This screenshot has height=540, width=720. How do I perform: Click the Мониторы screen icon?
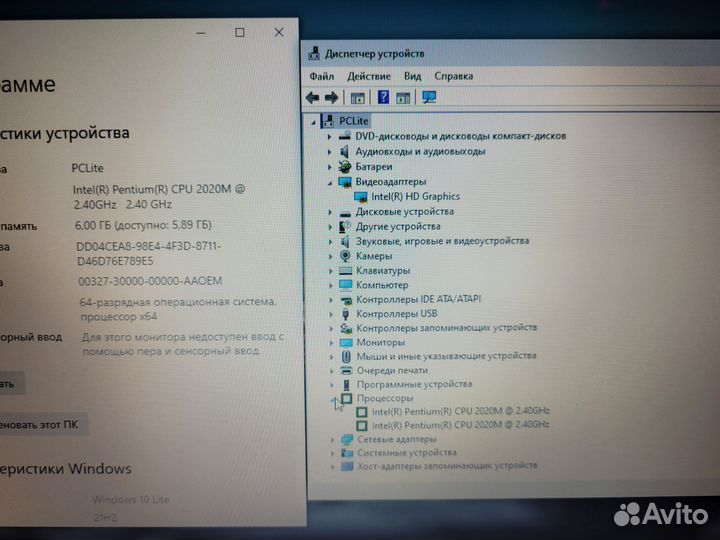(346, 343)
